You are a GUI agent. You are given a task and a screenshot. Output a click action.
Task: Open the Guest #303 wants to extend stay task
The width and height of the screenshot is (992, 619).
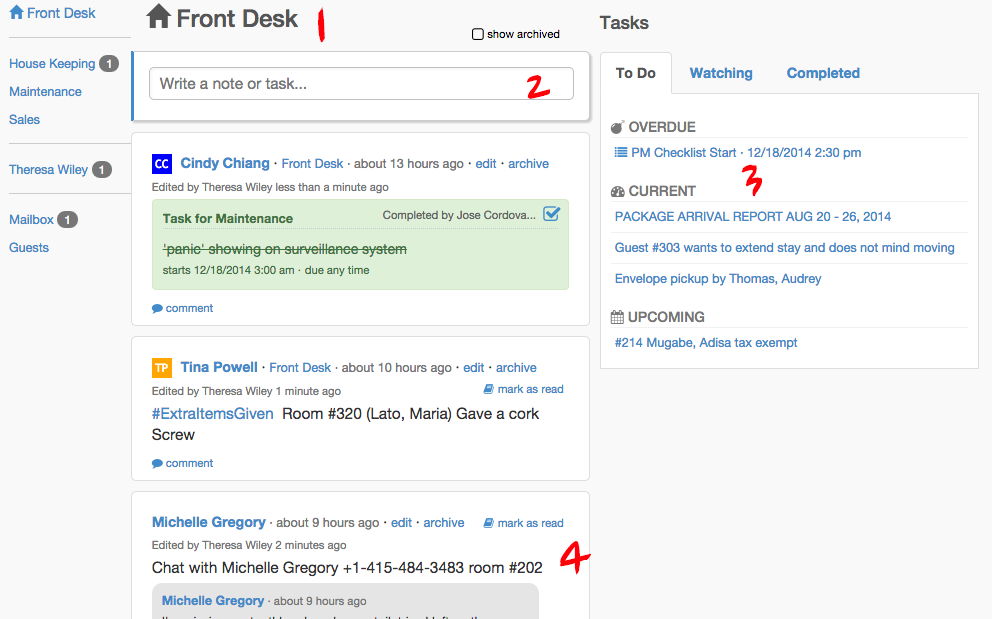[x=784, y=247]
